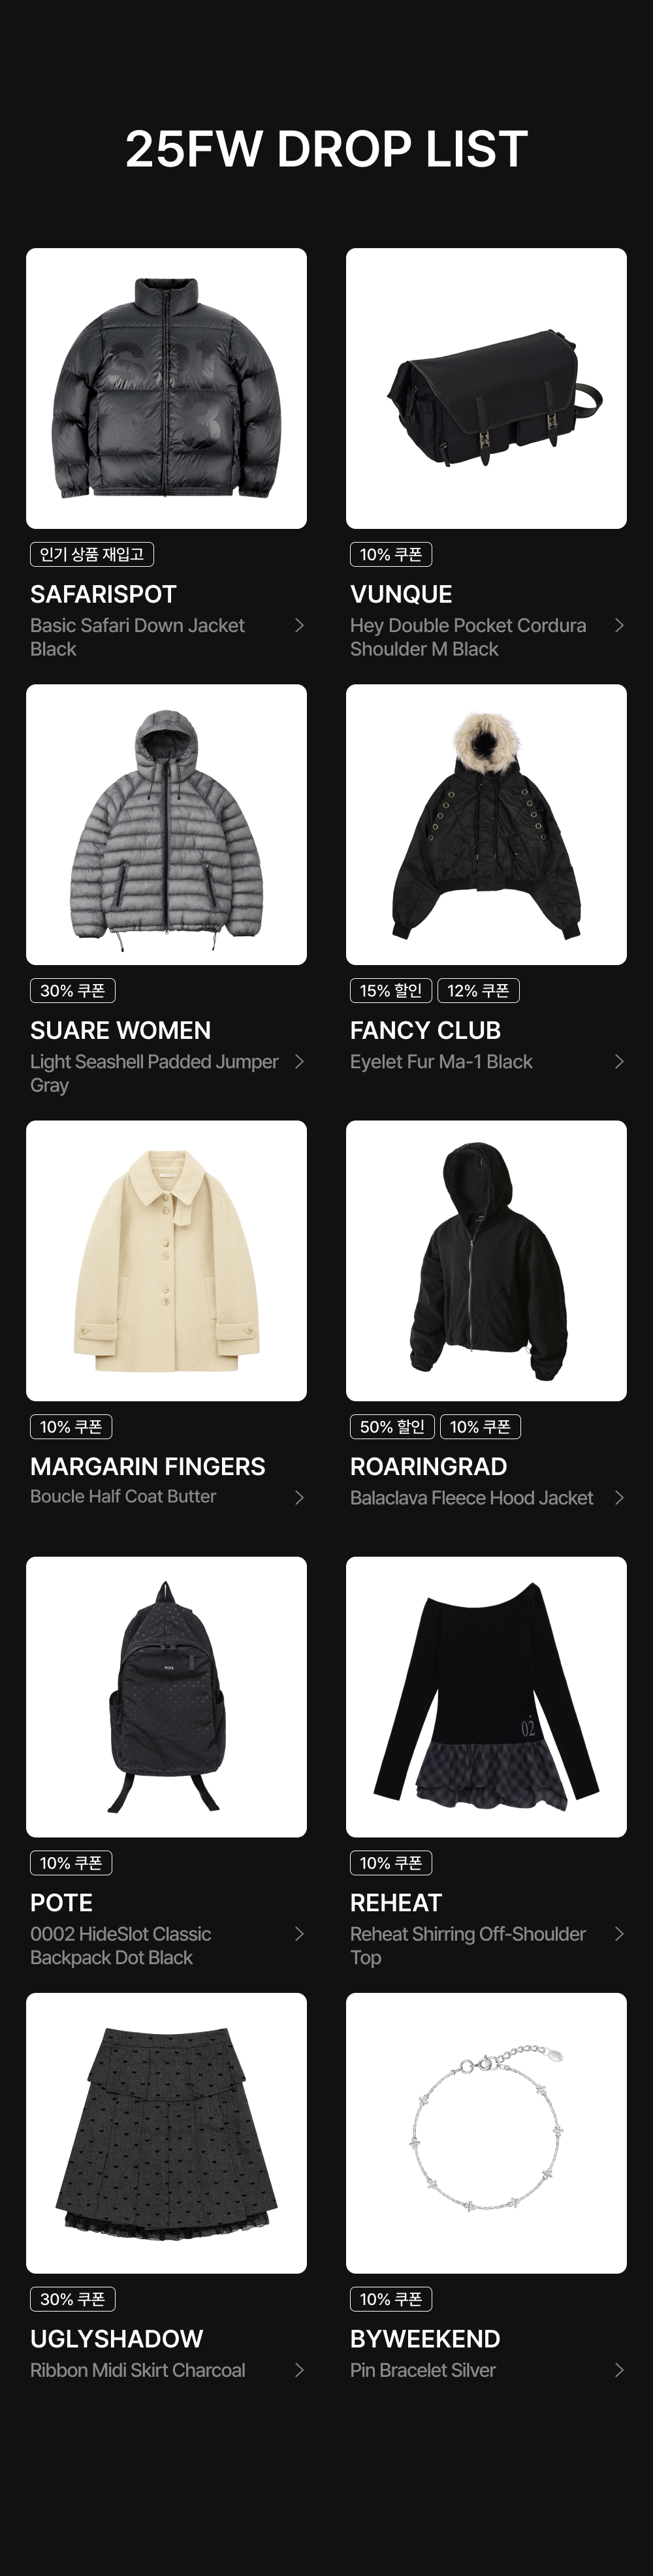Tap the 50% 할인 tag for Roaringrad

(x=392, y=1426)
